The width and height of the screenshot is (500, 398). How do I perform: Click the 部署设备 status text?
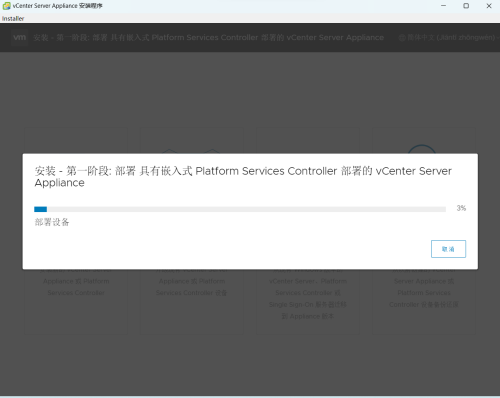click(52, 222)
